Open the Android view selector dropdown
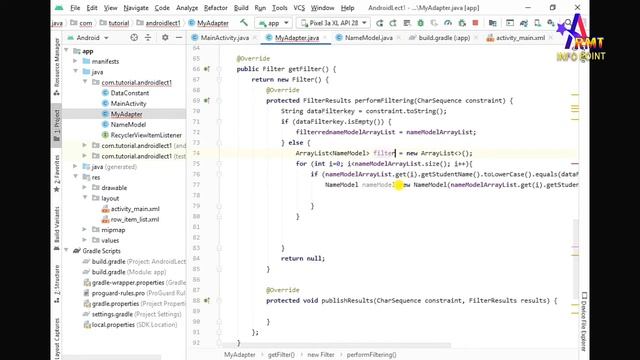Viewport: 640px width, 360px height. pyautogui.click(x=88, y=38)
